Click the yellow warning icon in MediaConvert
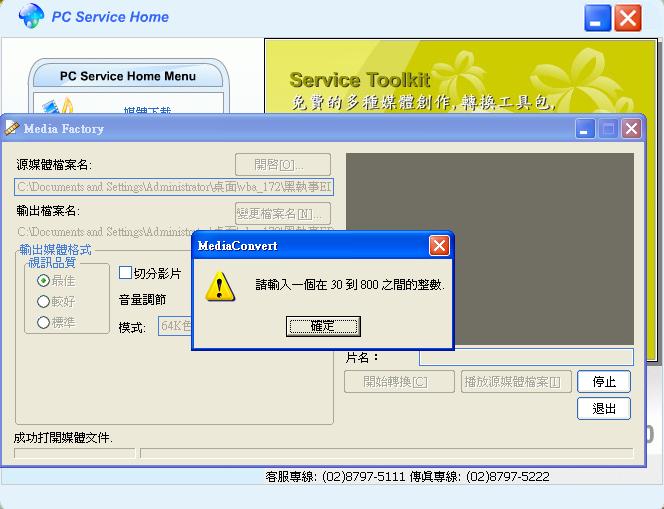The image size is (664, 509). [219, 286]
